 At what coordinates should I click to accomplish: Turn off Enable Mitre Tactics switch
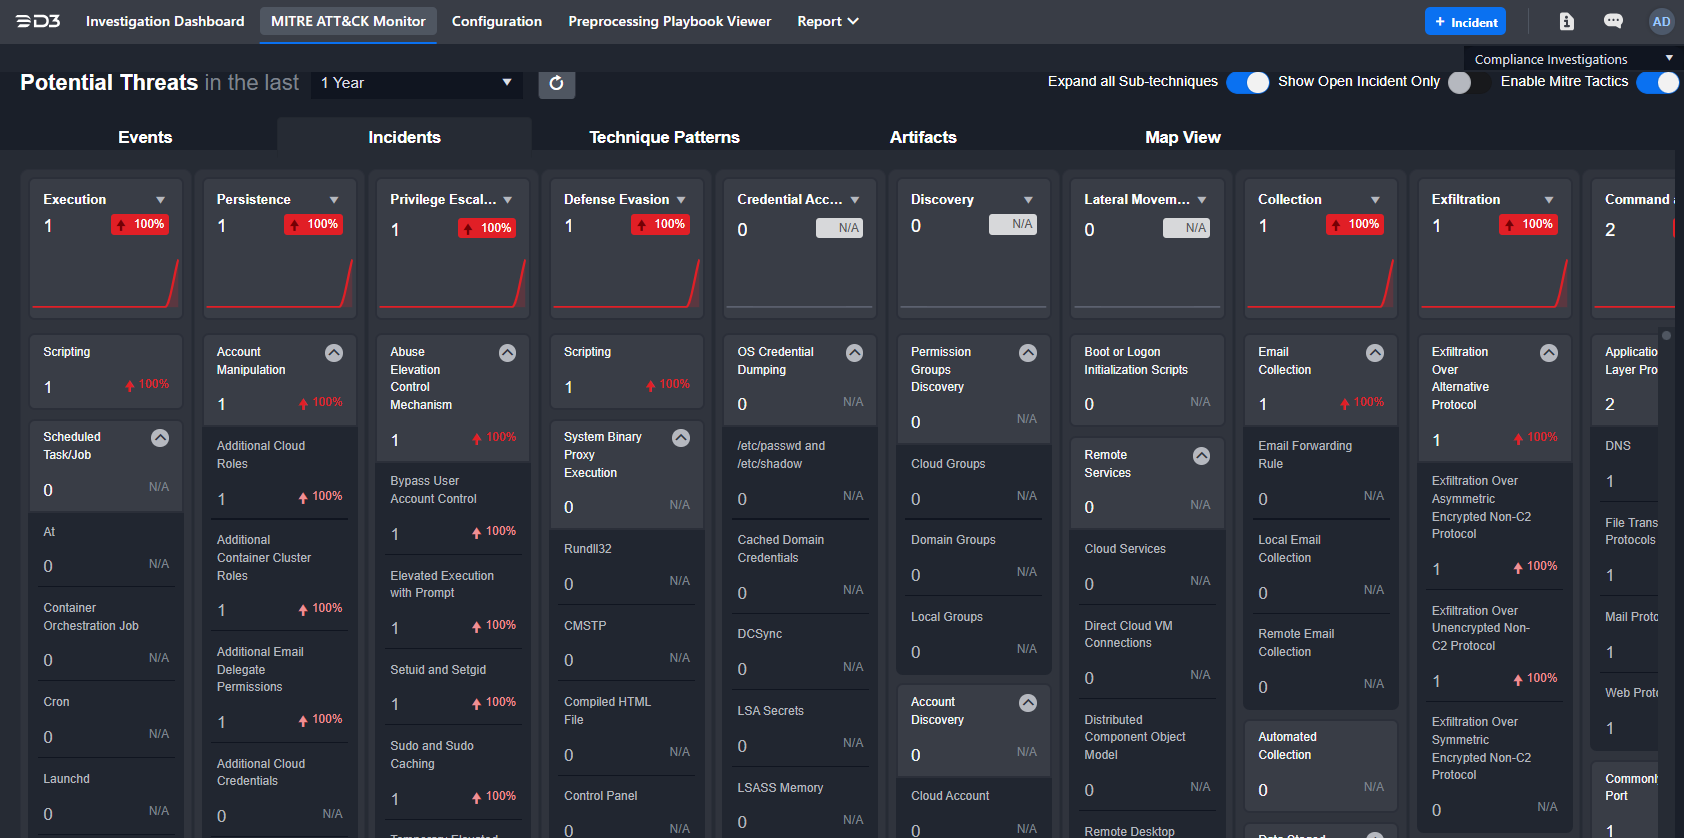click(1657, 82)
